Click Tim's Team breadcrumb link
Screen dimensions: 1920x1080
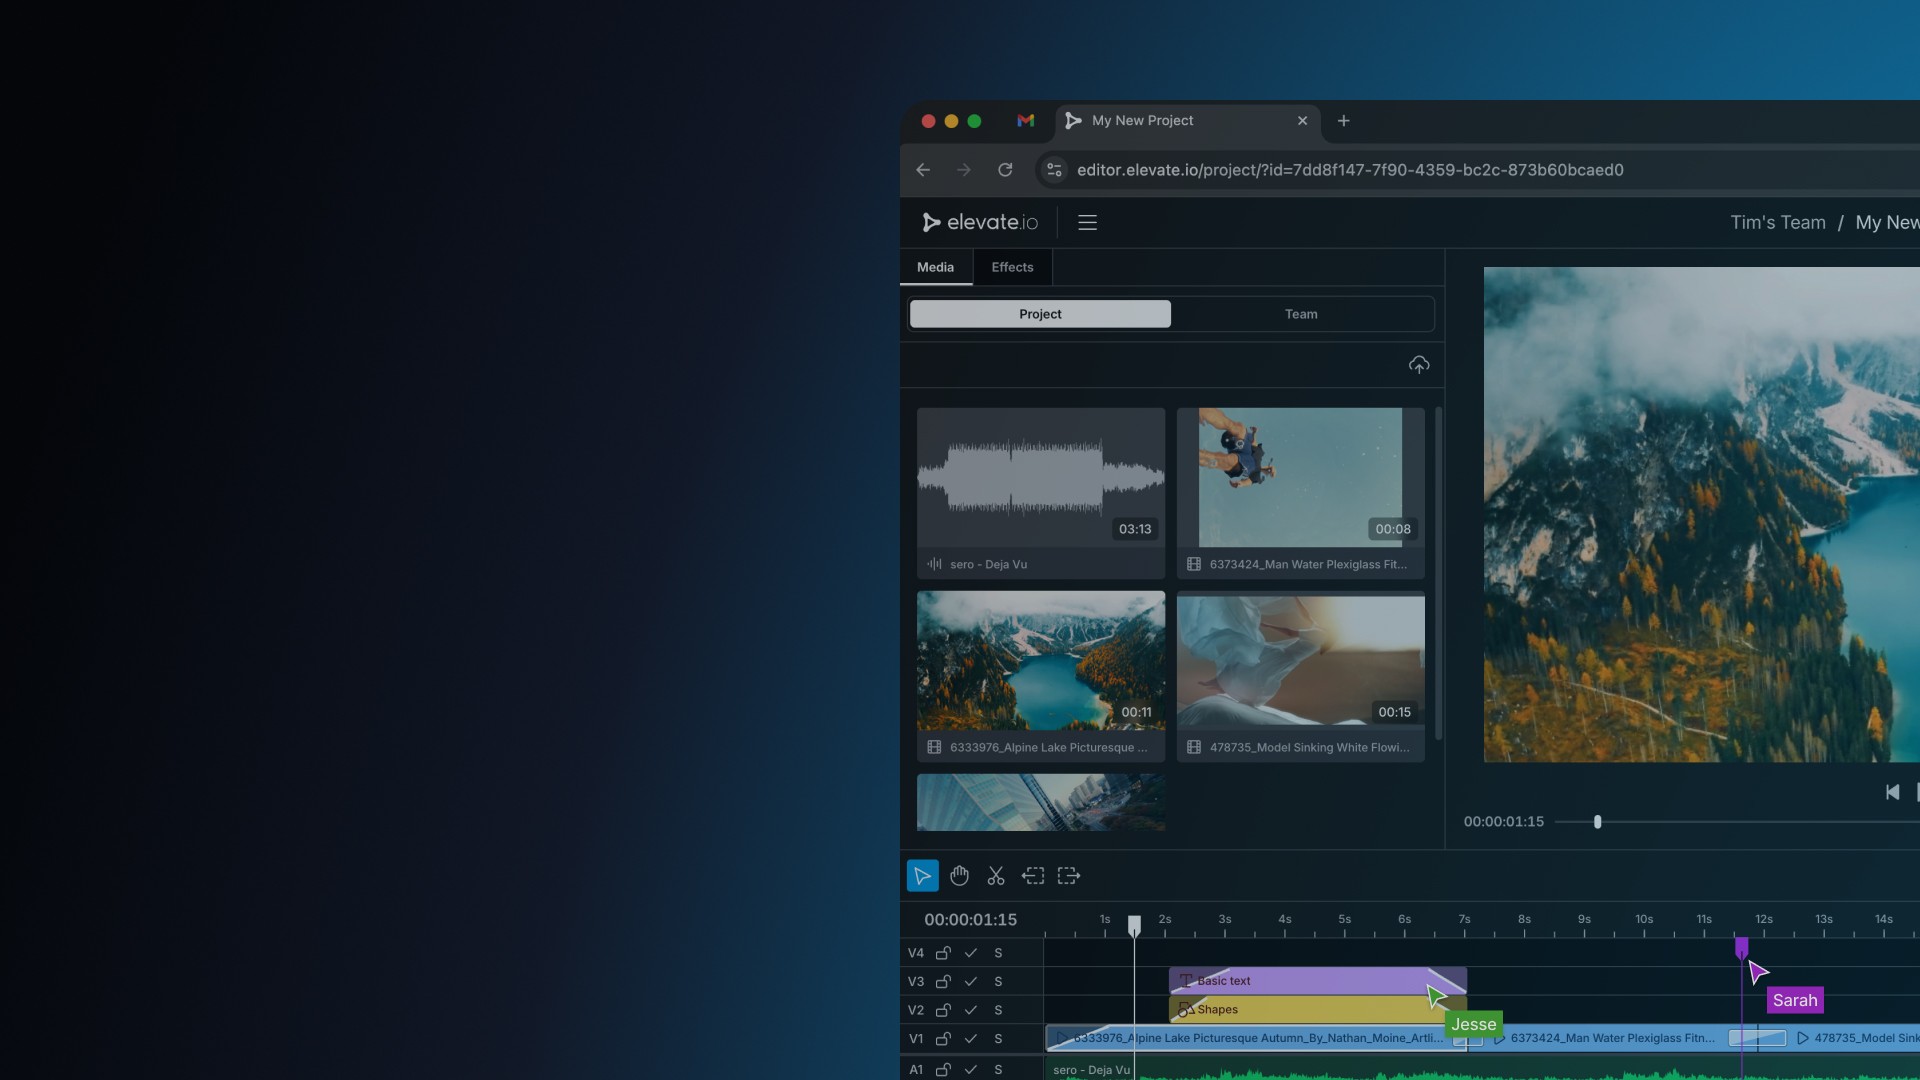pyautogui.click(x=1777, y=222)
